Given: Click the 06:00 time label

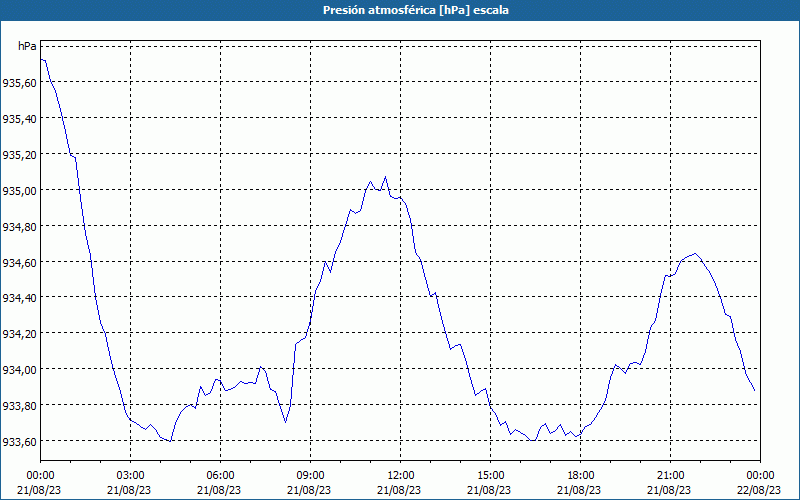Looking at the screenshot, I should click(220, 476).
